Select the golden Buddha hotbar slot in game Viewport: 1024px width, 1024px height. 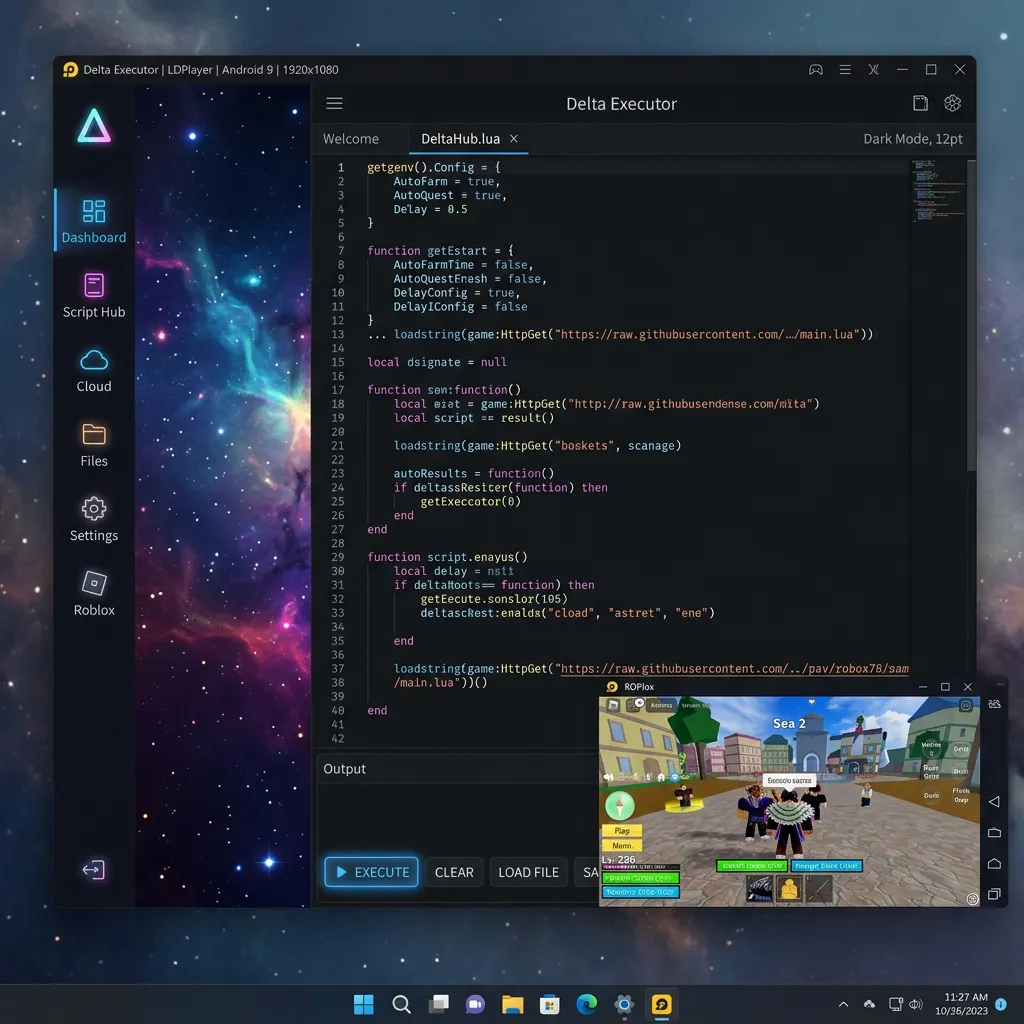789,889
